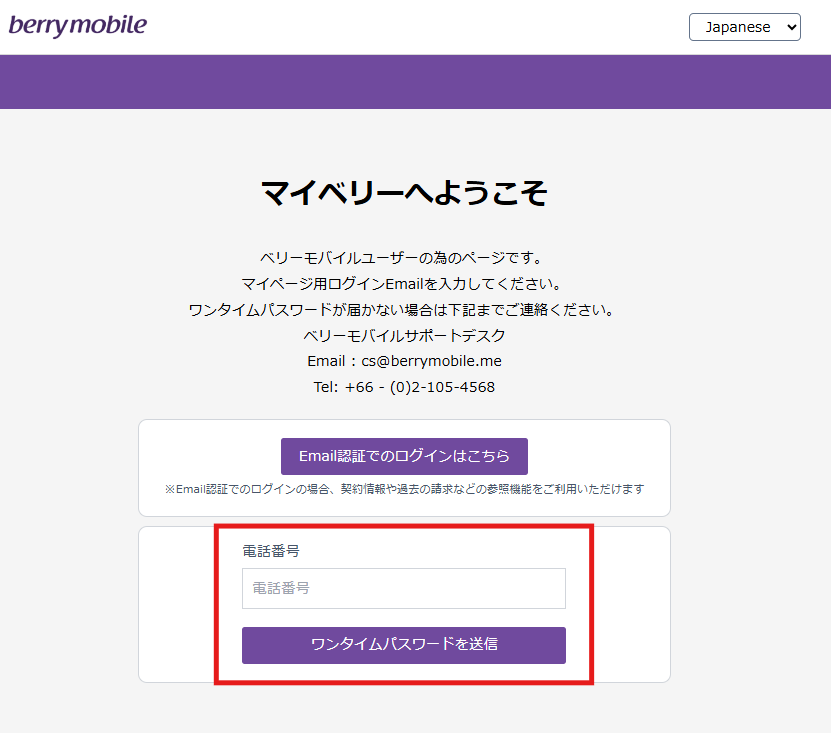Click the マイベリーへようこそ heading
831x733 pixels.
(x=404, y=192)
